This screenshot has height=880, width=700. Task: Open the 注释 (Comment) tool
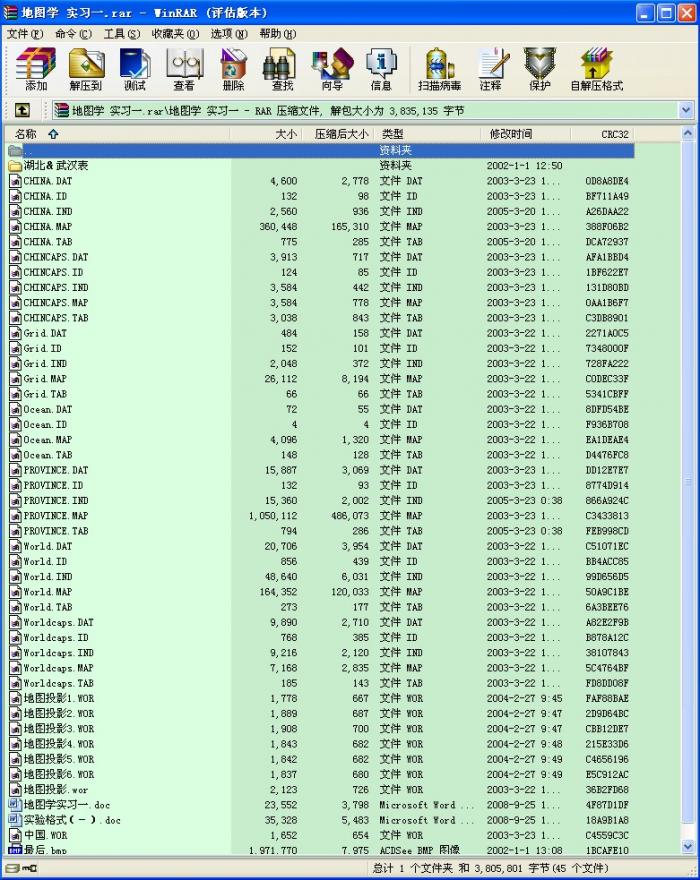coord(490,69)
